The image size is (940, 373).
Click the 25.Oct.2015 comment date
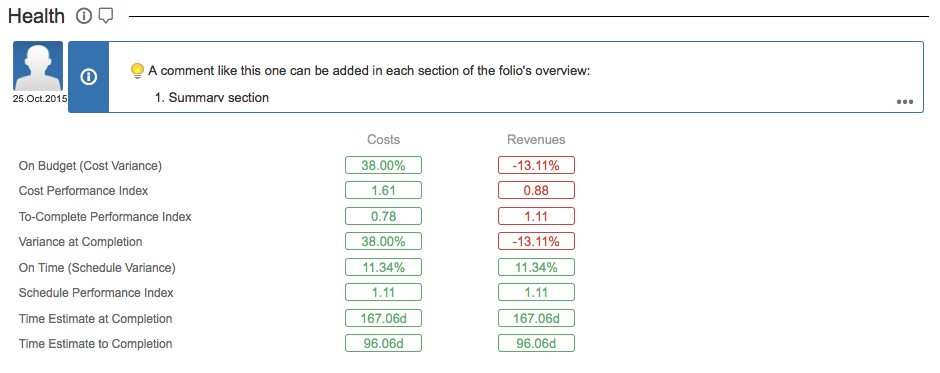pyautogui.click(x=40, y=99)
